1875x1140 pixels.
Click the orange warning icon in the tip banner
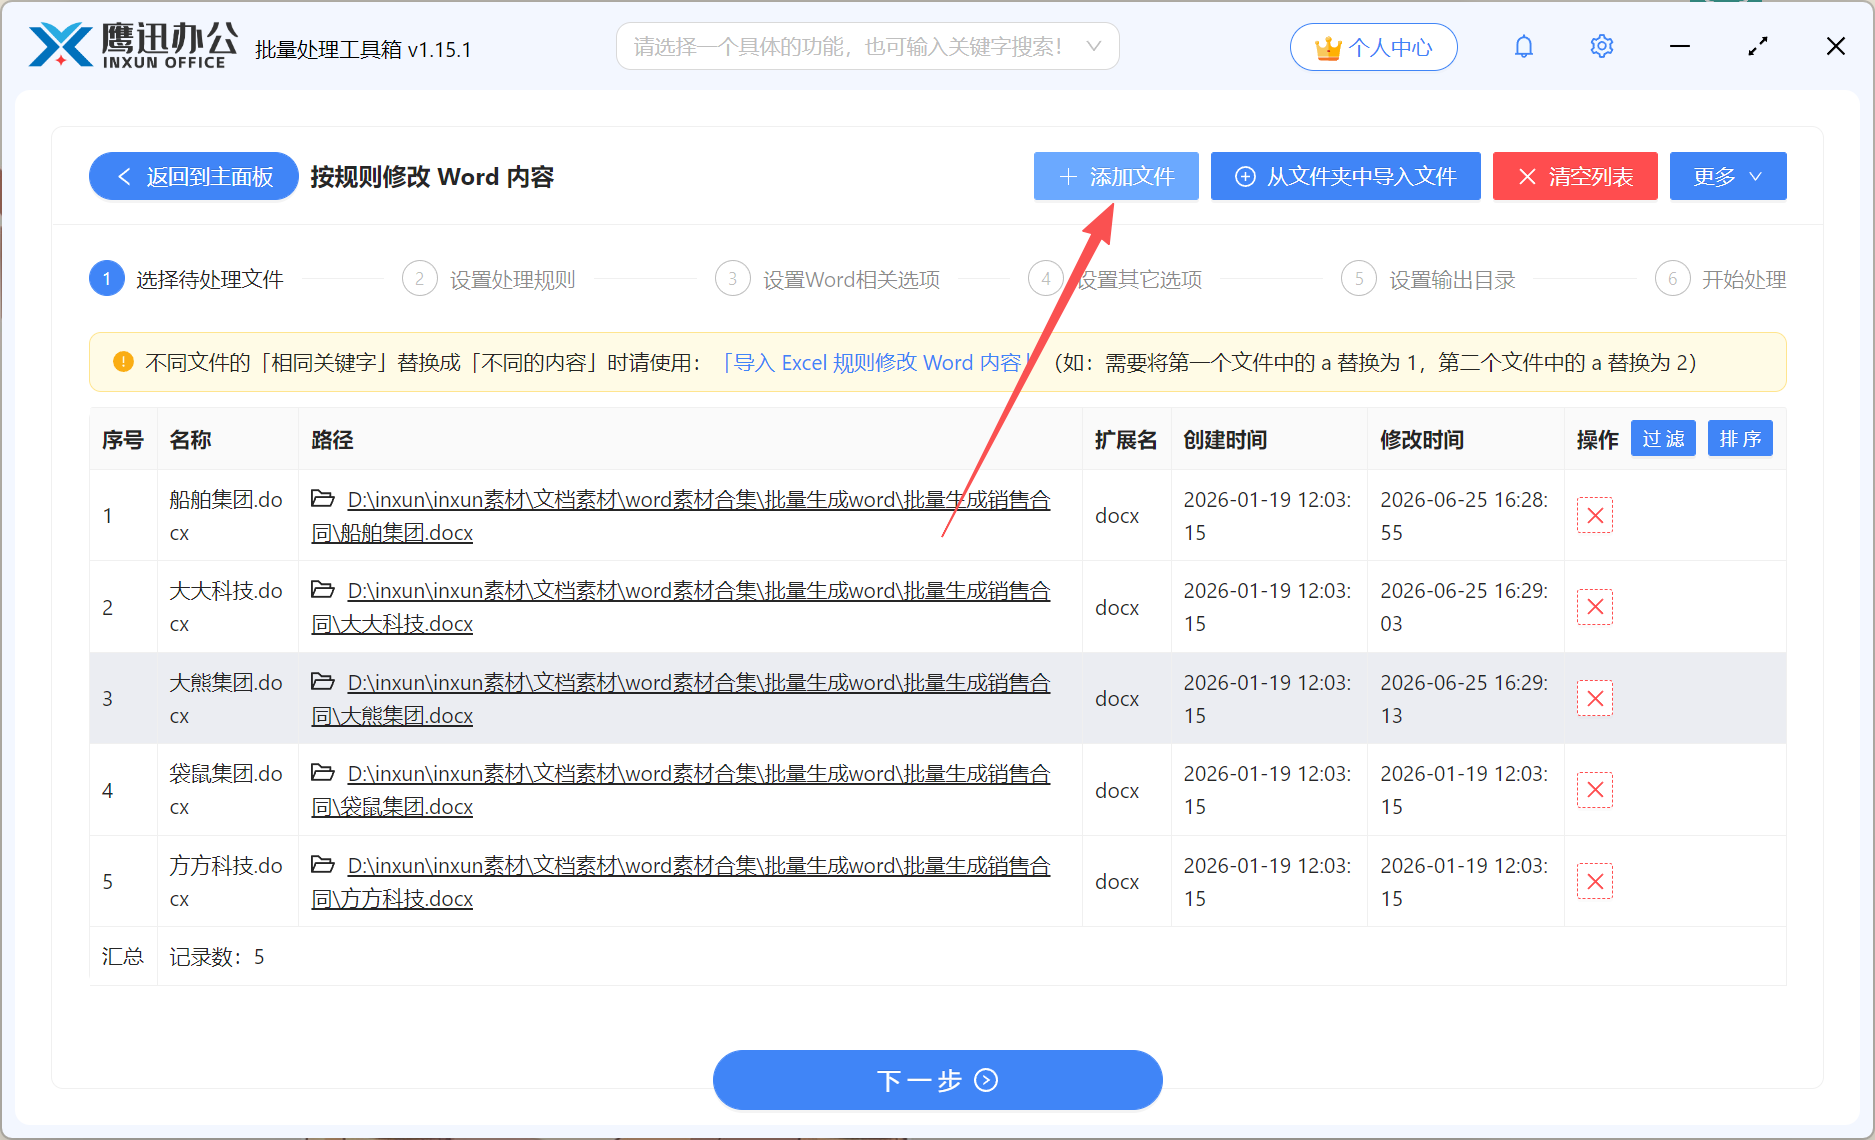(x=123, y=362)
